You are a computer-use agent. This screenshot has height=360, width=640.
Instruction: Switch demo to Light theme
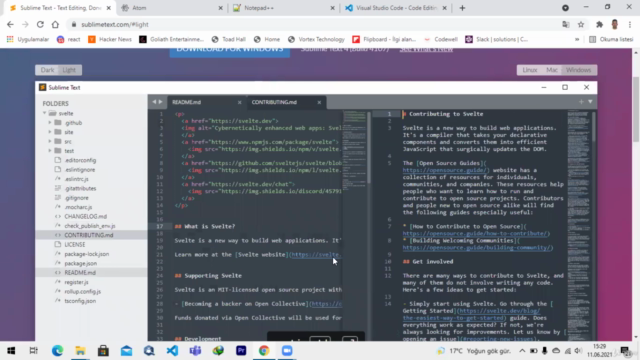tap(69, 70)
